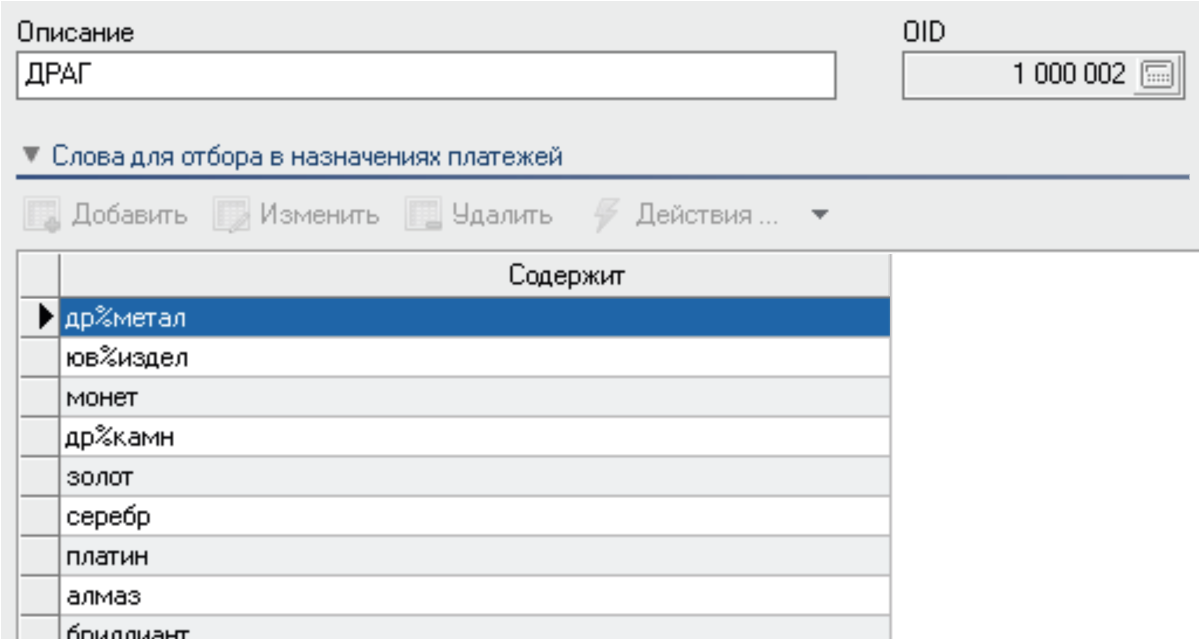Open the toolbar dropdown arrow after Действия

click(818, 216)
